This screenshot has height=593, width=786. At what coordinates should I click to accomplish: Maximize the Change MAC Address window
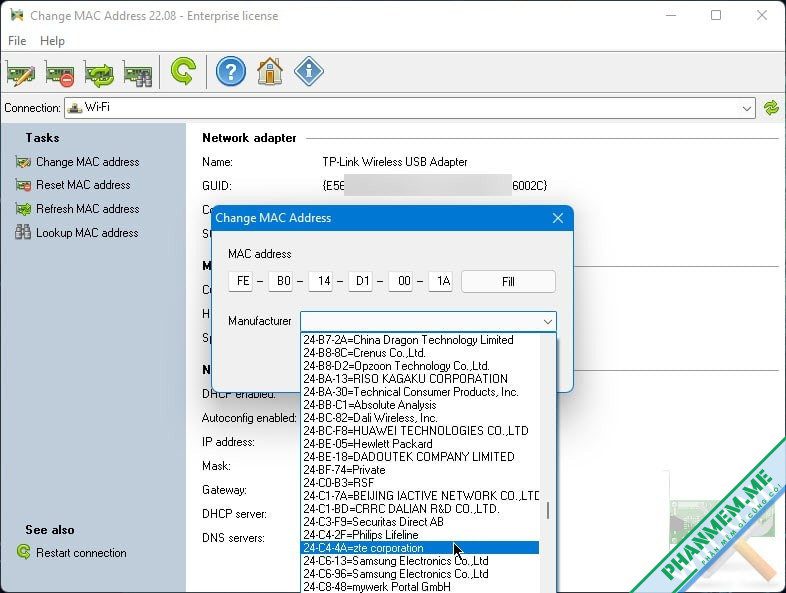pos(716,16)
